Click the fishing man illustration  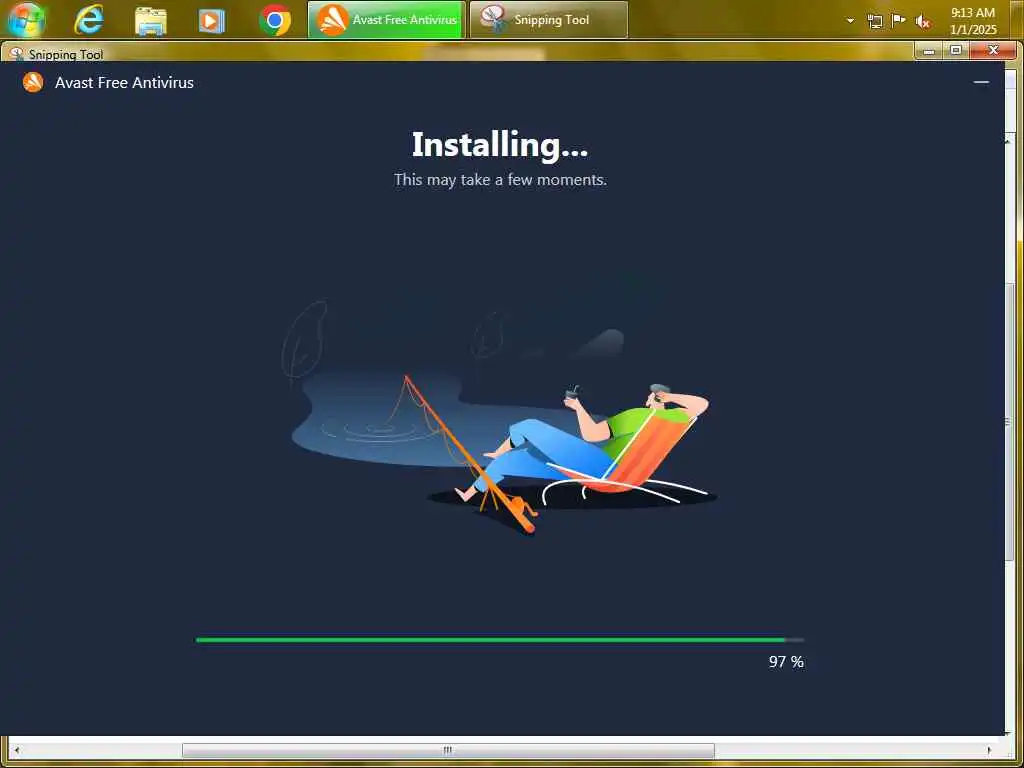tap(500, 418)
